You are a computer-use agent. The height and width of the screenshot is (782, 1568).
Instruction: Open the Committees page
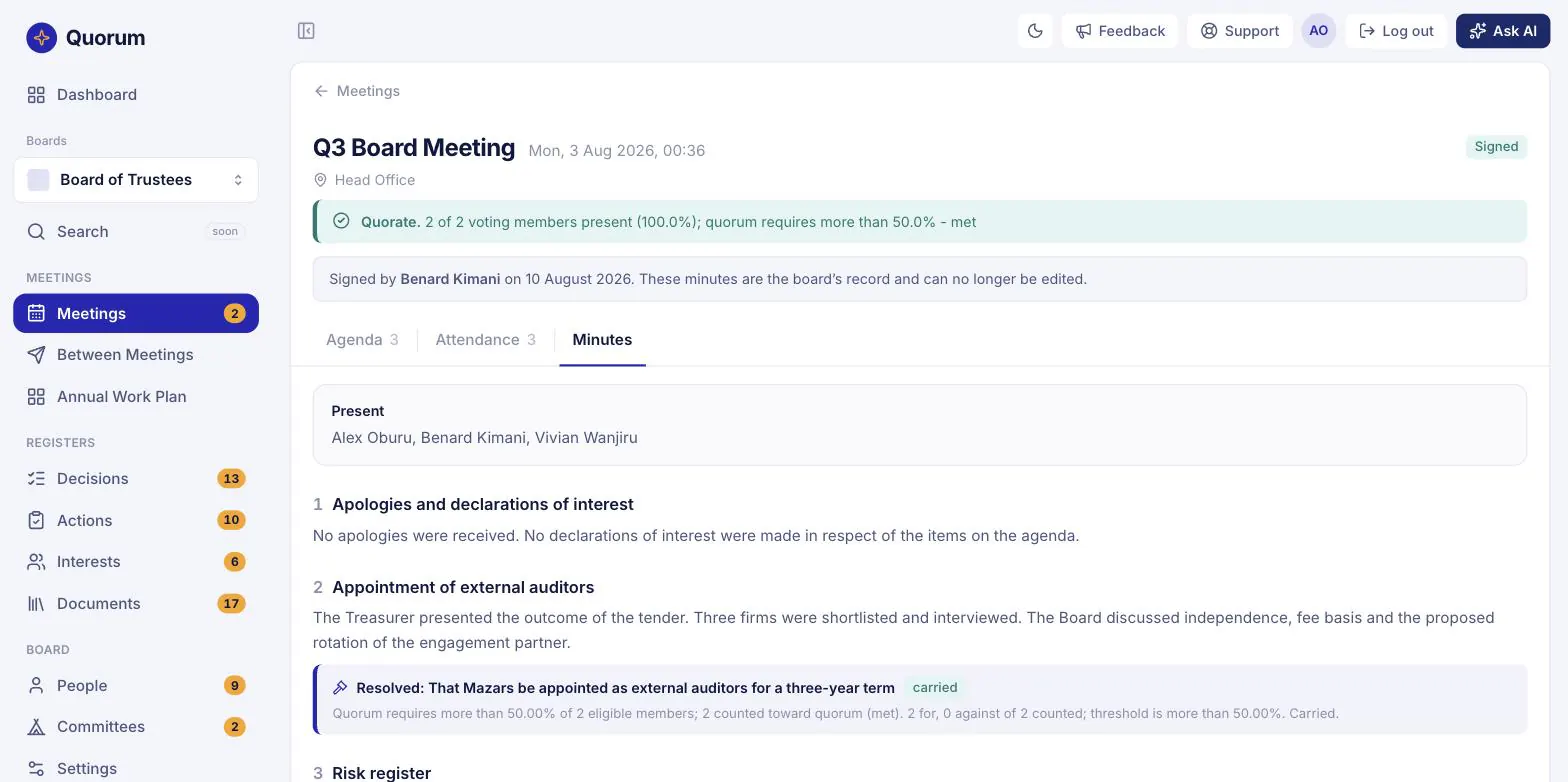[136, 727]
